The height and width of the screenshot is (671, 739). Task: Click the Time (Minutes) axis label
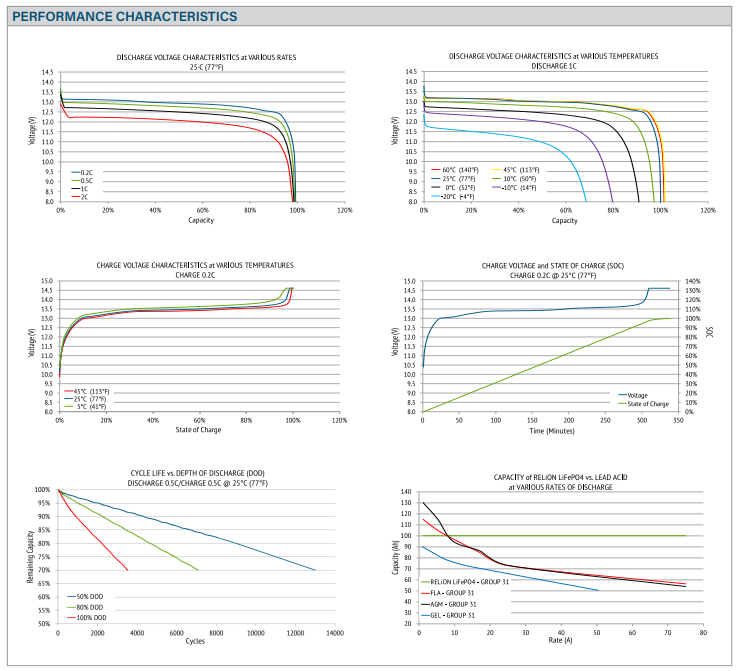[x=552, y=429]
